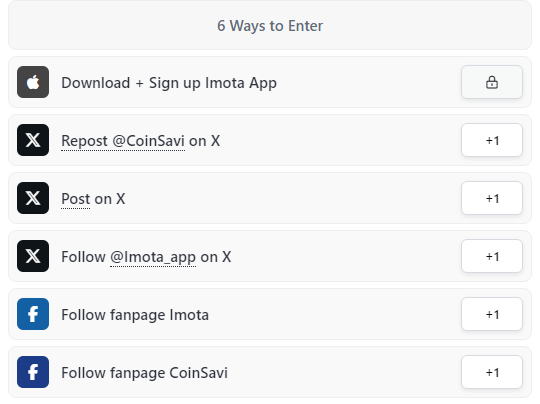Click the word Follow before @Imota_app
The width and height of the screenshot is (540, 404).
coord(83,257)
